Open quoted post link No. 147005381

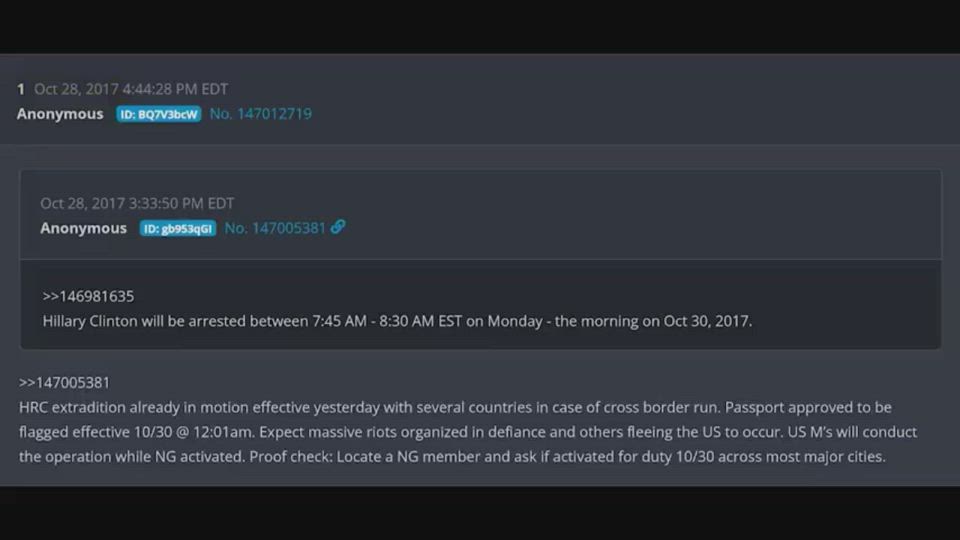[x=275, y=228]
